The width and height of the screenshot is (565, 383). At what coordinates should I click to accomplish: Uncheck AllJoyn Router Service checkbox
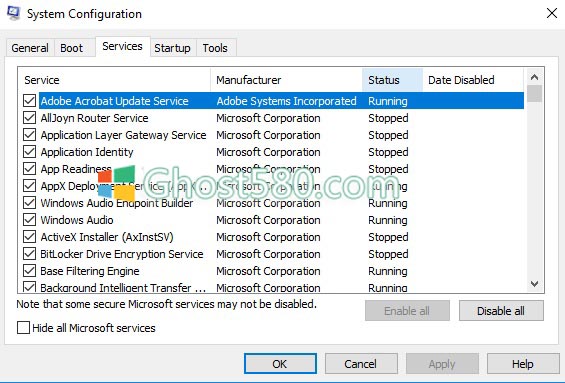(30, 118)
